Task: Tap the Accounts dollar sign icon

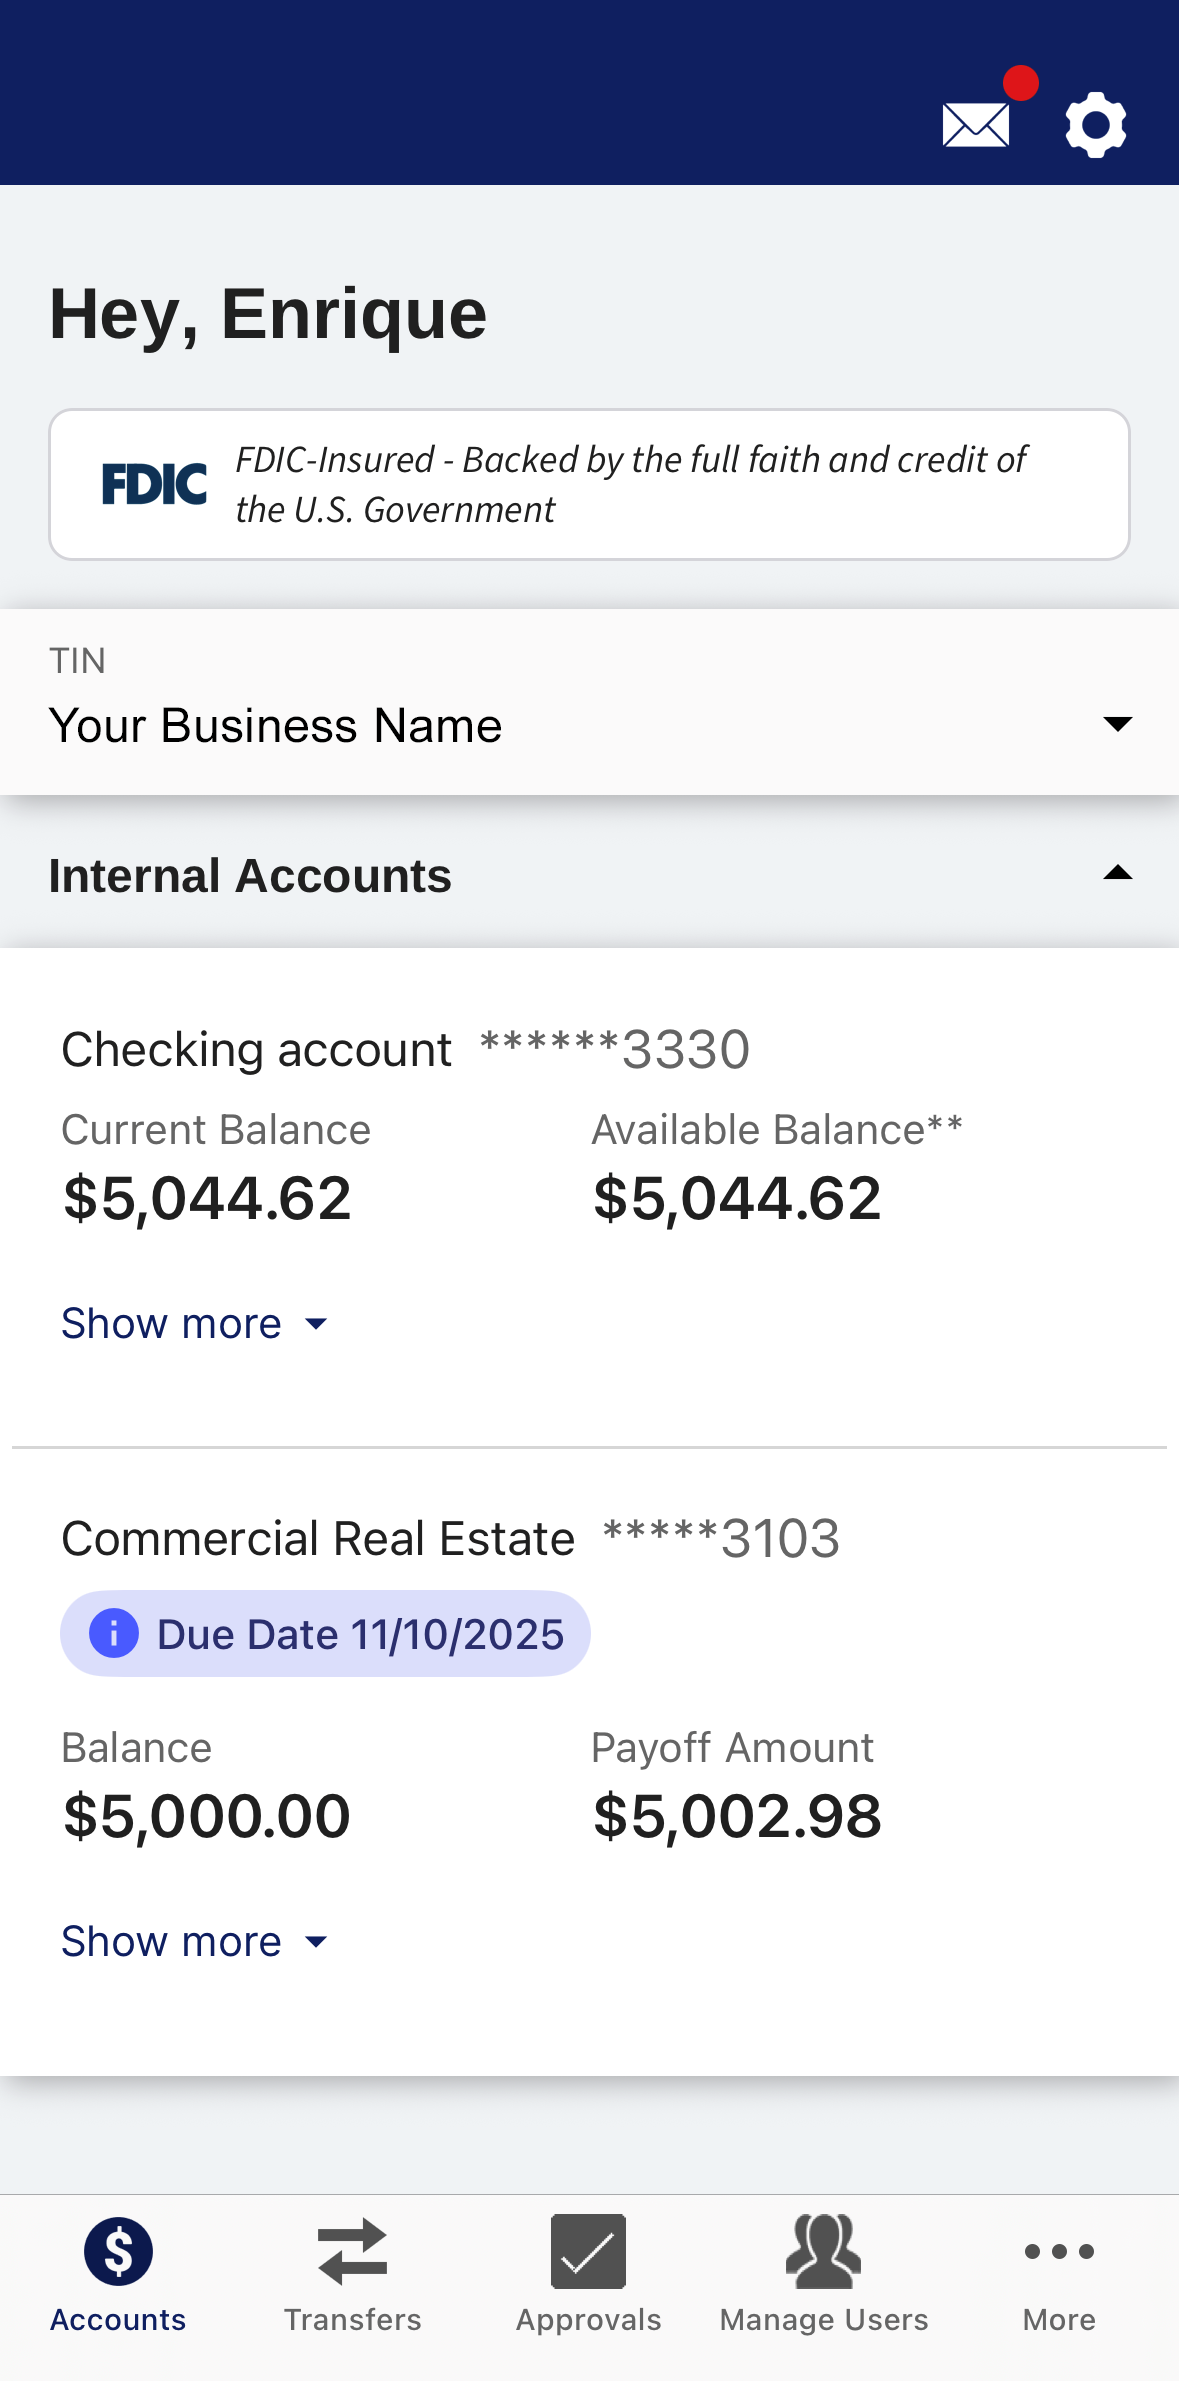Action: tap(118, 2252)
